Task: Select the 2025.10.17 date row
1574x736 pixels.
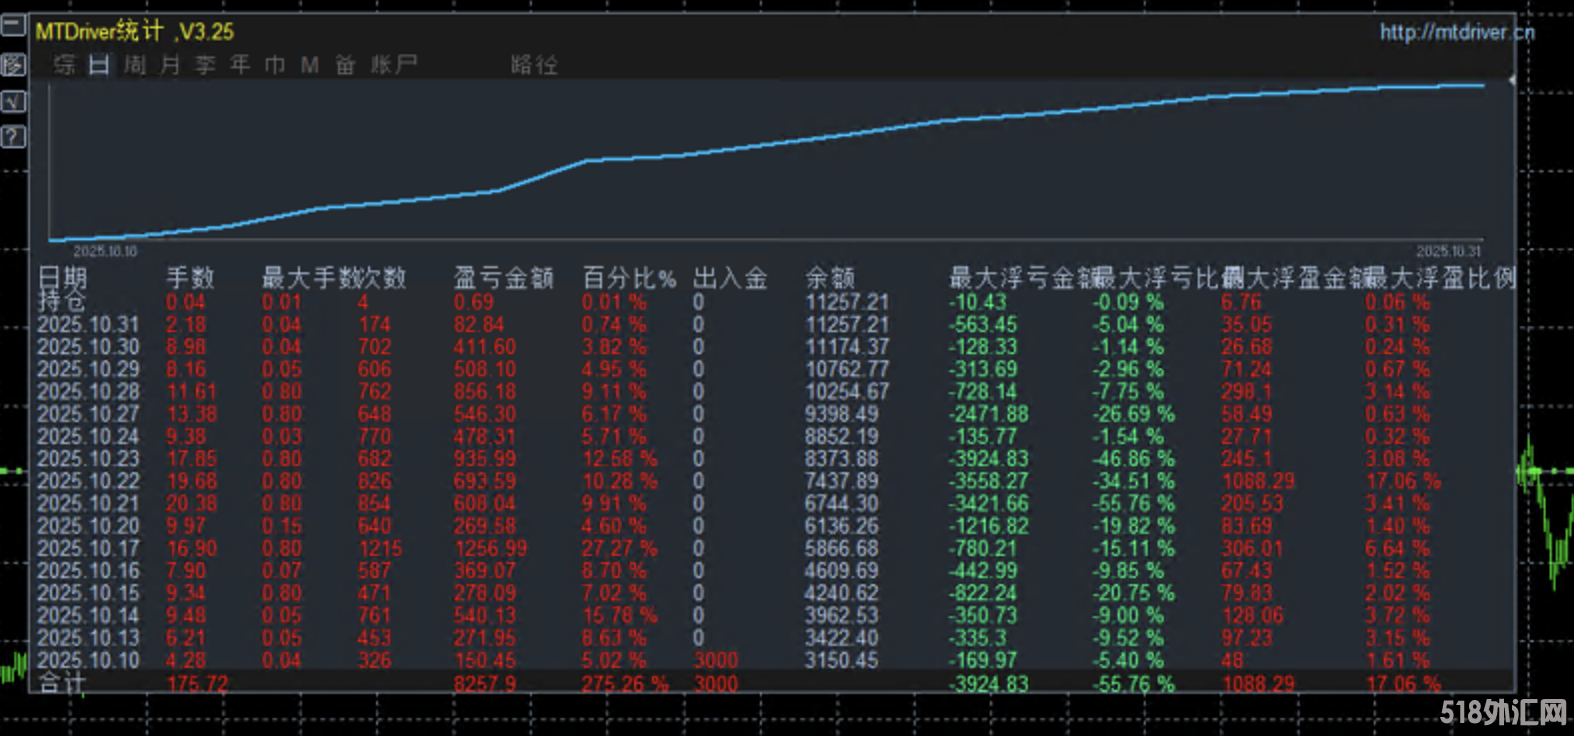Action: click(88, 548)
